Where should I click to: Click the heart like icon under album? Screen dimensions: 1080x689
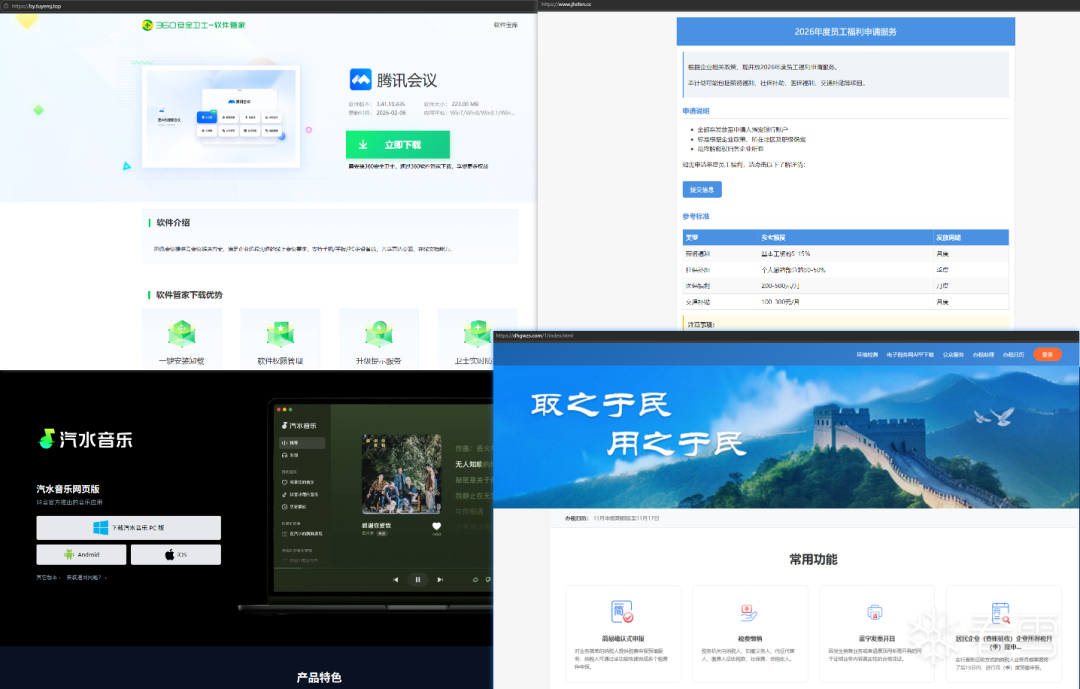coord(436,526)
